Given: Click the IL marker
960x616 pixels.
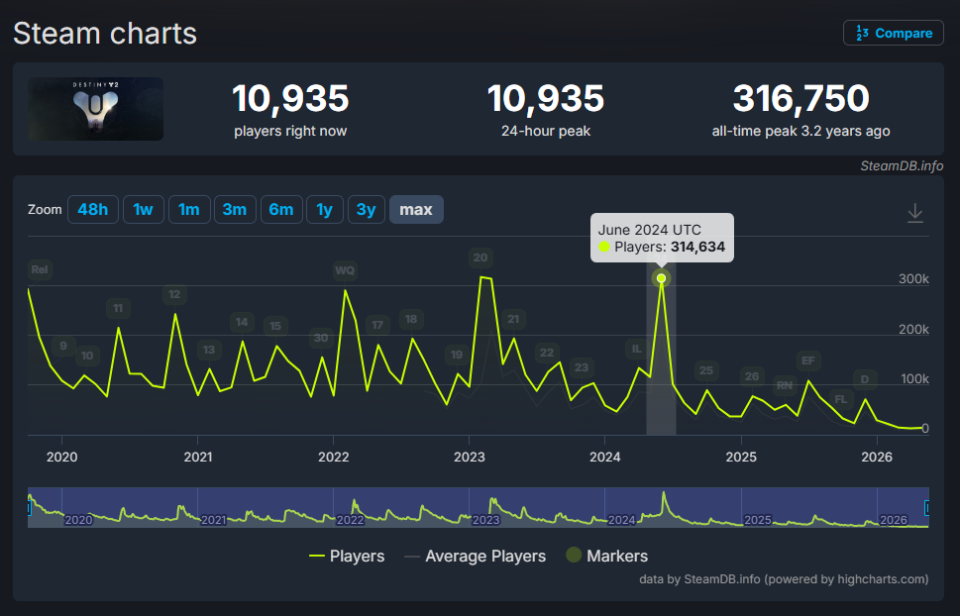Looking at the screenshot, I should click(x=637, y=348).
